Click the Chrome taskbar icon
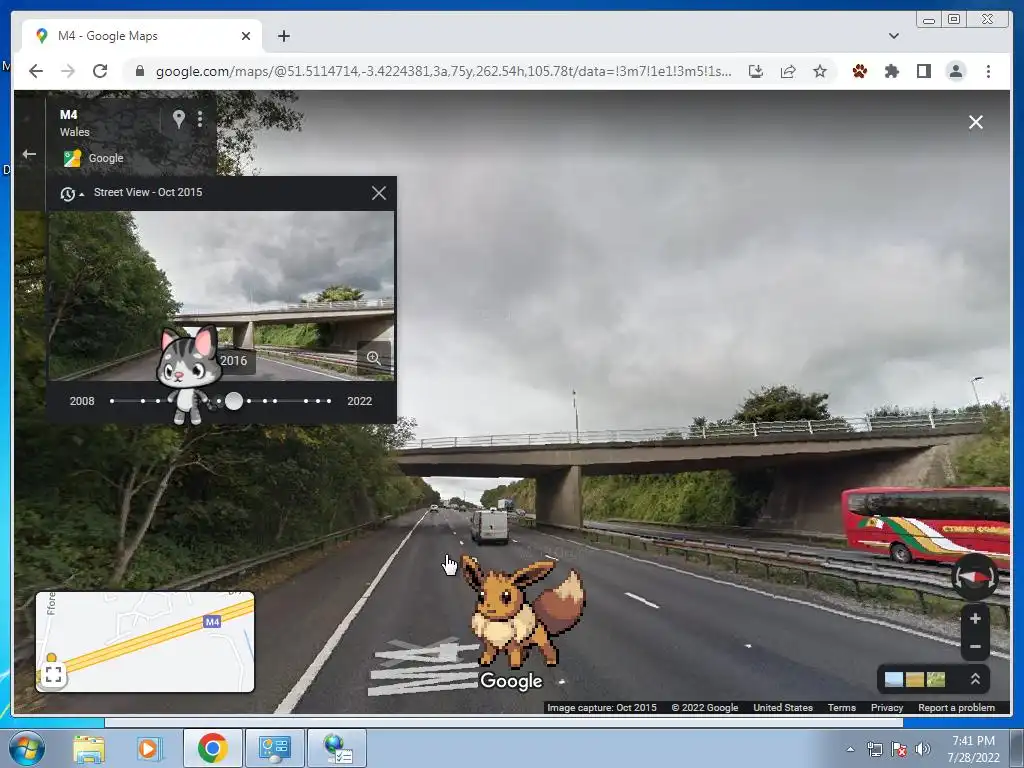1024x768 pixels. coord(213,748)
